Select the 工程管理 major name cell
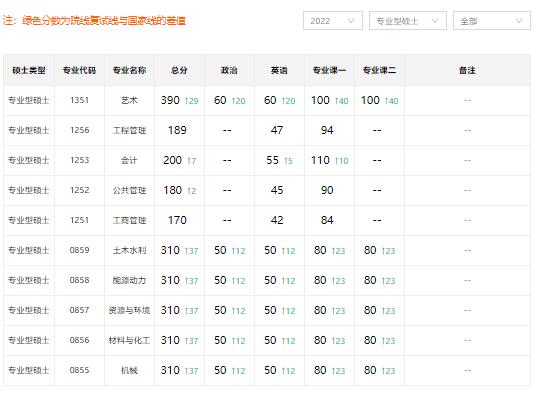Image resolution: width=537 pixels, height=393 pixels. click(x=129, y=130)
